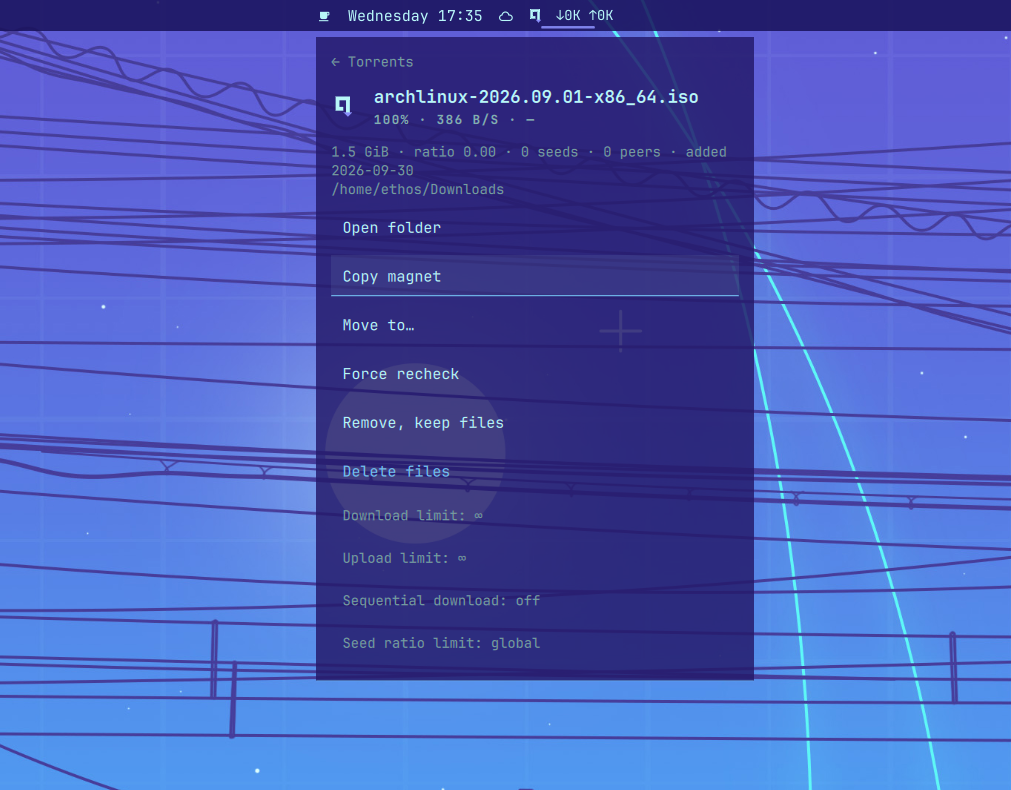
Task: Click the 1.5 GiB ratio 0.00 details line
Action: pos(529,161)
